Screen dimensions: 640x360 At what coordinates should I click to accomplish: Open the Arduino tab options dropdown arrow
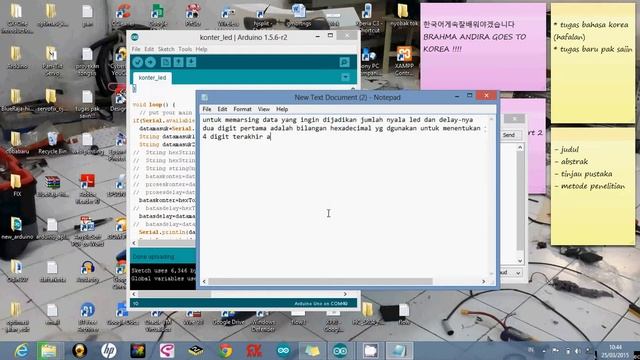(x=345, y=77)
